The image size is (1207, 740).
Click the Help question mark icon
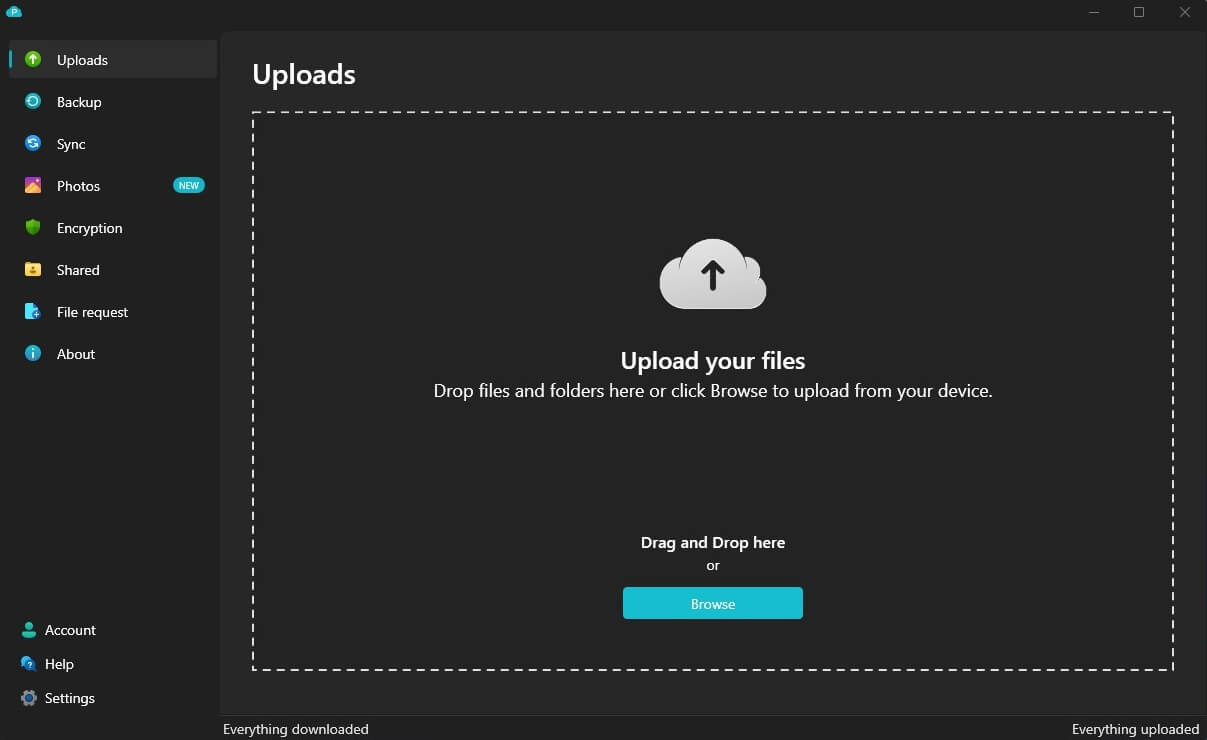click(28, 664)
